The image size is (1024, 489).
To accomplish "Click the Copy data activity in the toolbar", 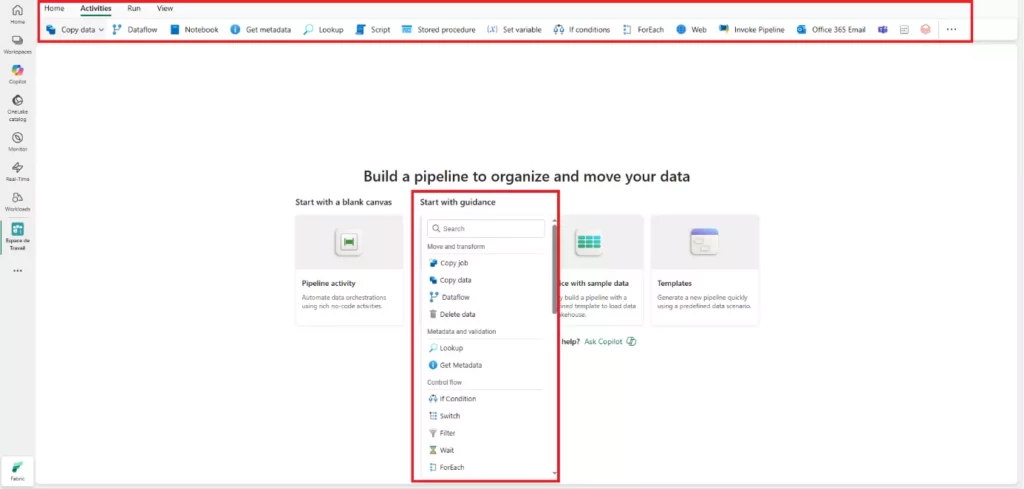I will tap(71, 29).
